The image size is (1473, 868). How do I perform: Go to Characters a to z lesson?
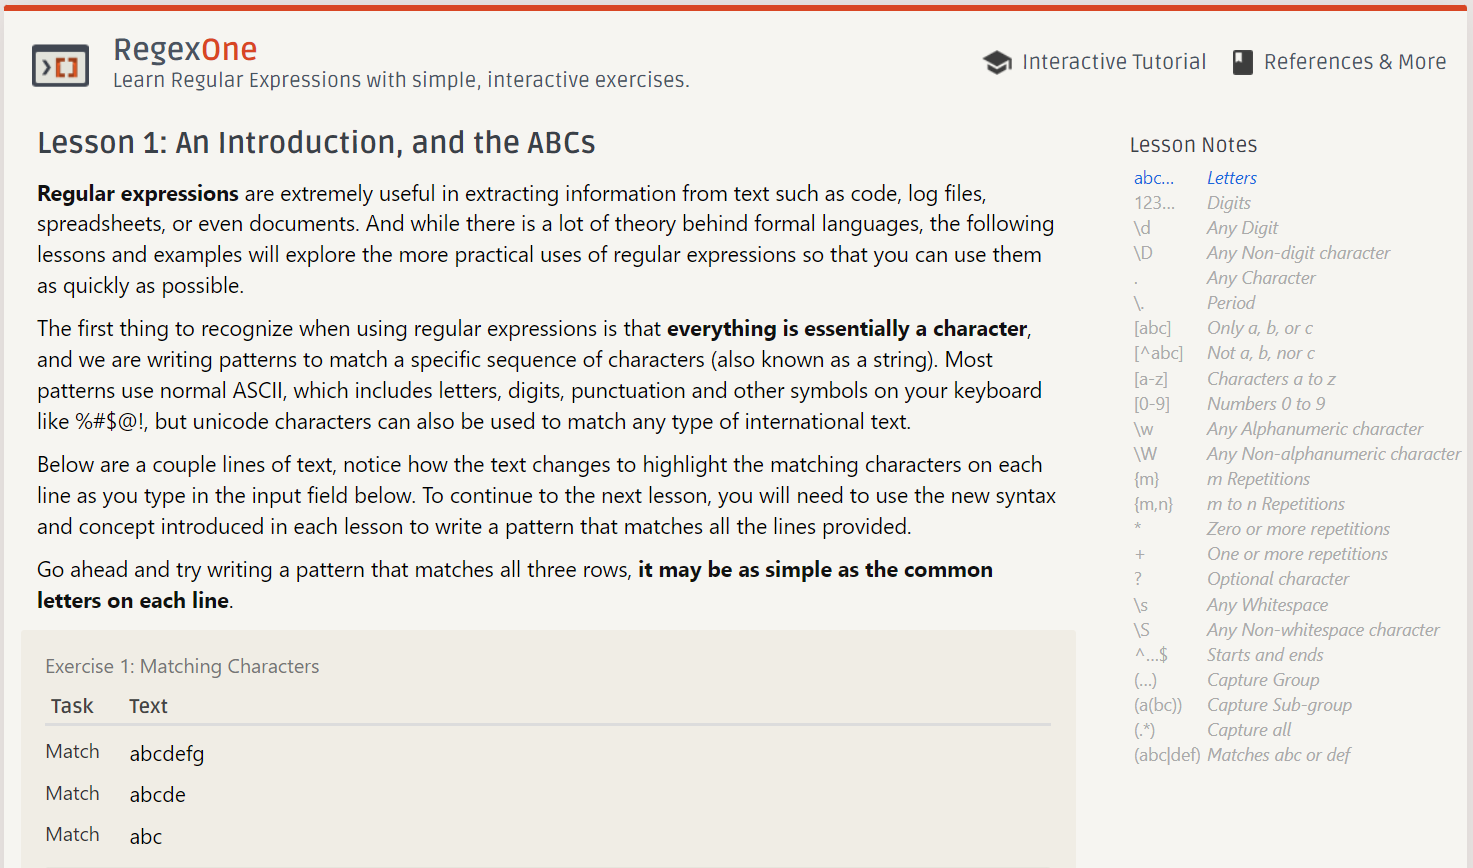[1271, 379]
